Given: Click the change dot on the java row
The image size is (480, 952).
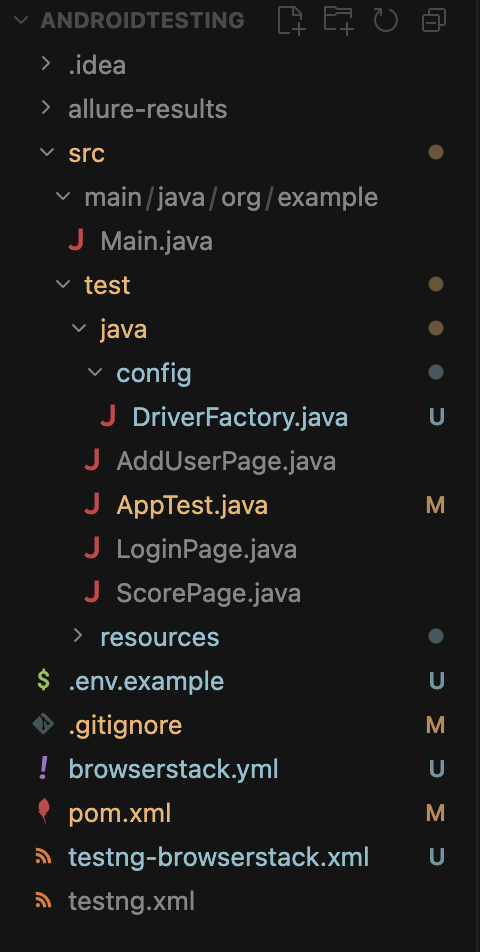Looking at the screenshot, I should [436, 328].
